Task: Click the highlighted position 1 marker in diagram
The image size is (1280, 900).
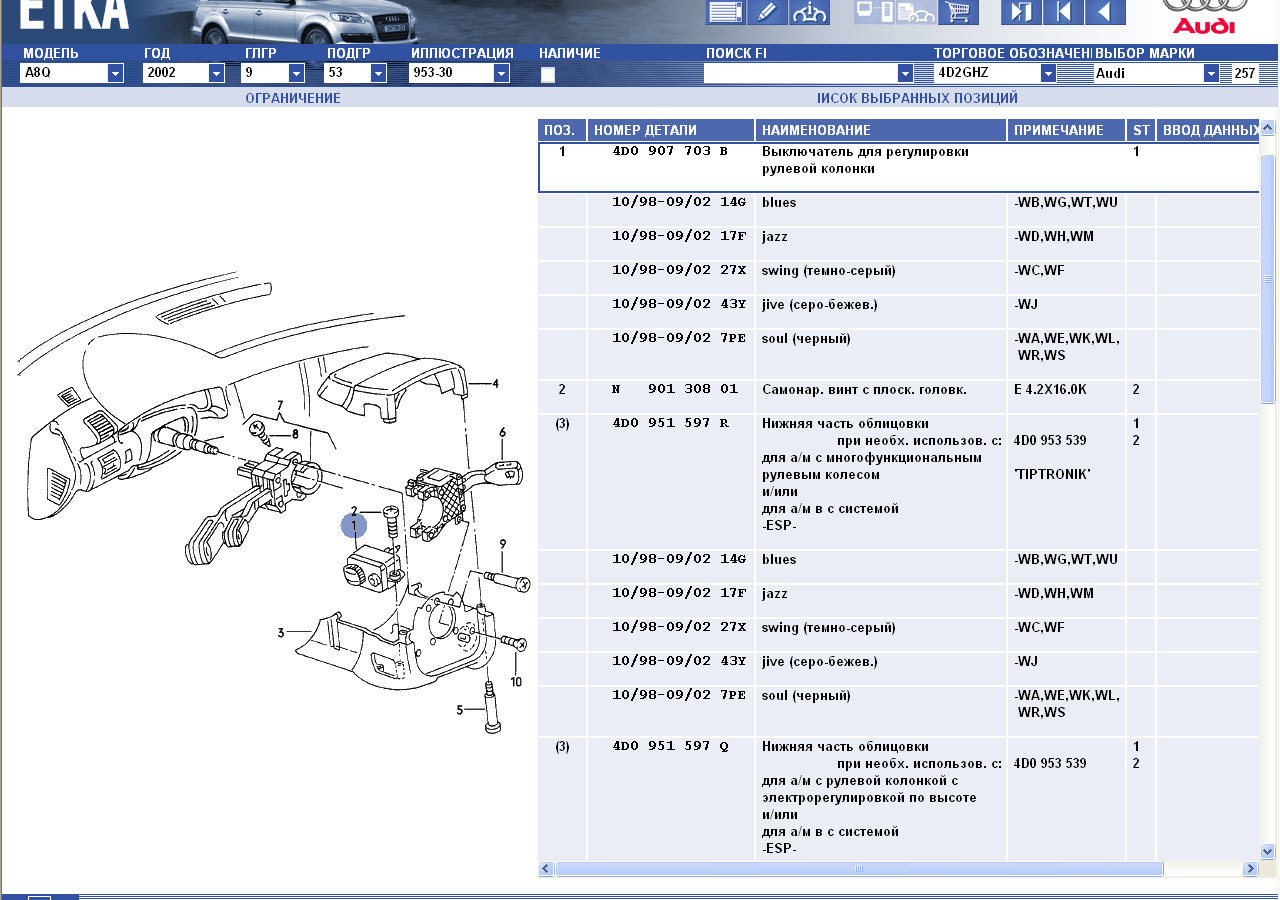Action: (x=353, y=525)
